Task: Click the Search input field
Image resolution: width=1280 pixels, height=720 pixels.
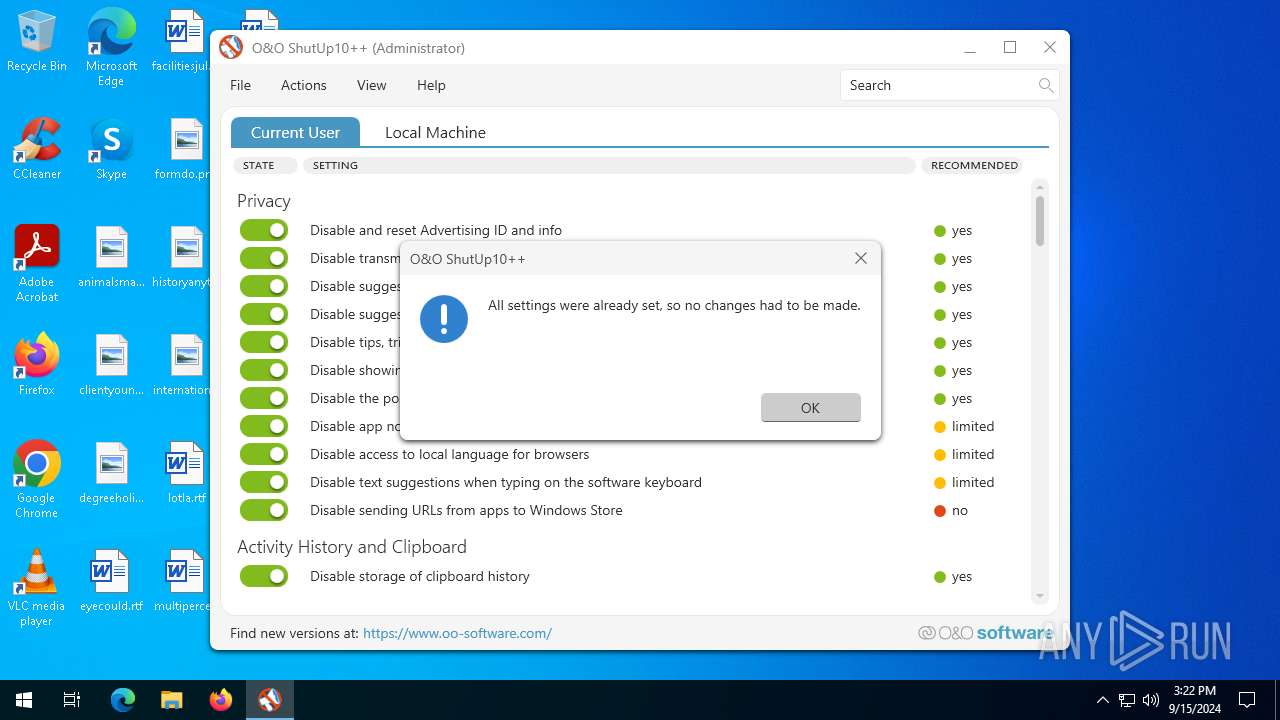Action: click(938, 85)
